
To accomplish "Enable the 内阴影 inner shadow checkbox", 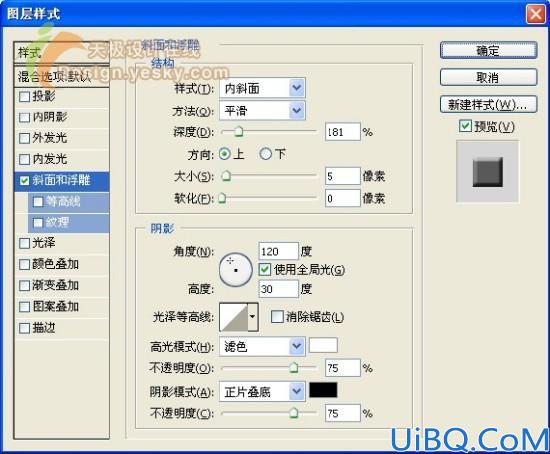I will click(x=24, y=117).
